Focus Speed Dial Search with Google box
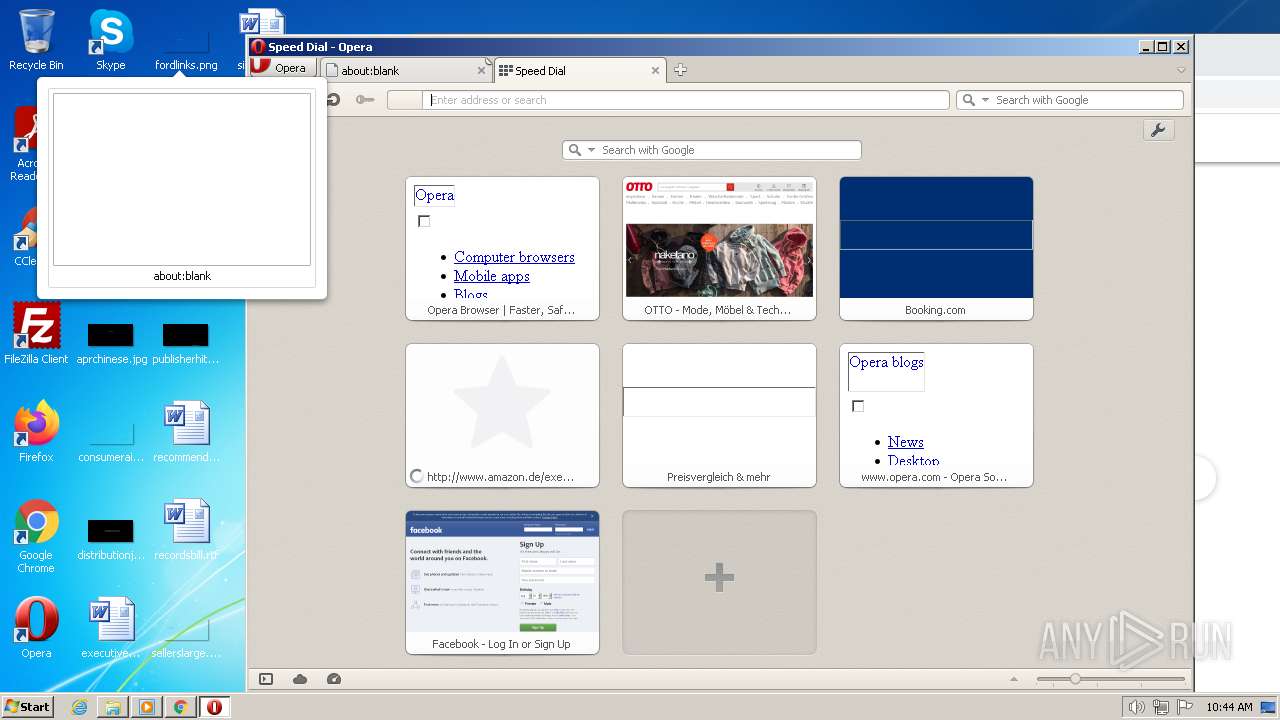Viewport: 1280px width, 720px height. pyautogui.click(x=712, y=150)
